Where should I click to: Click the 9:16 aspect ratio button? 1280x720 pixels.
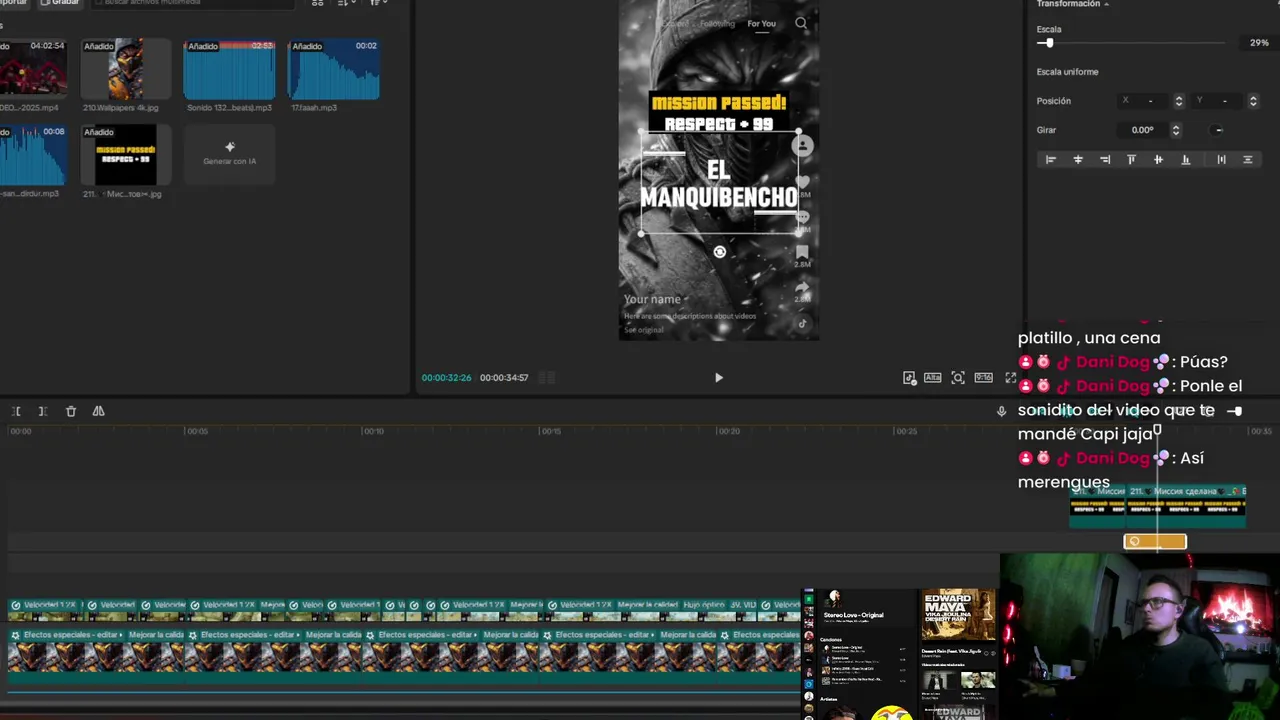pyautogui.click(x=984, y=378)
